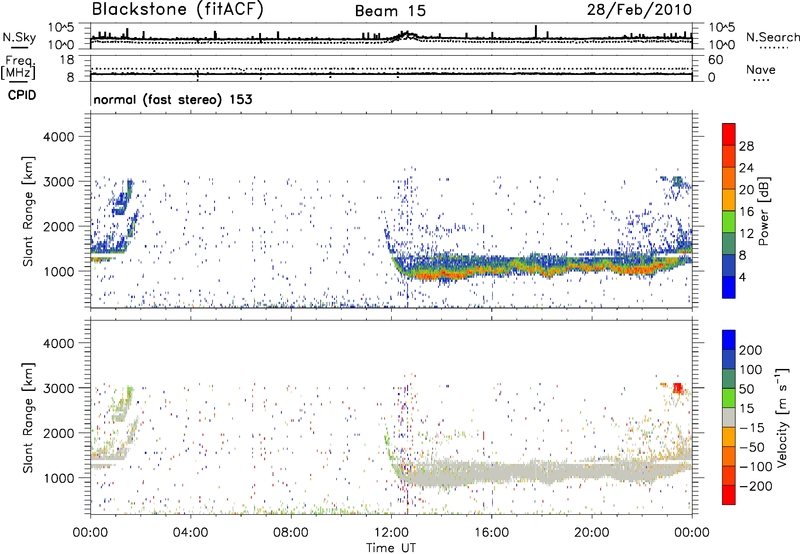Click the '2000' tick on the velocity panel
The height and width of the screenshot is (554, 800).
pyautogui.click(x=58, y=433)
